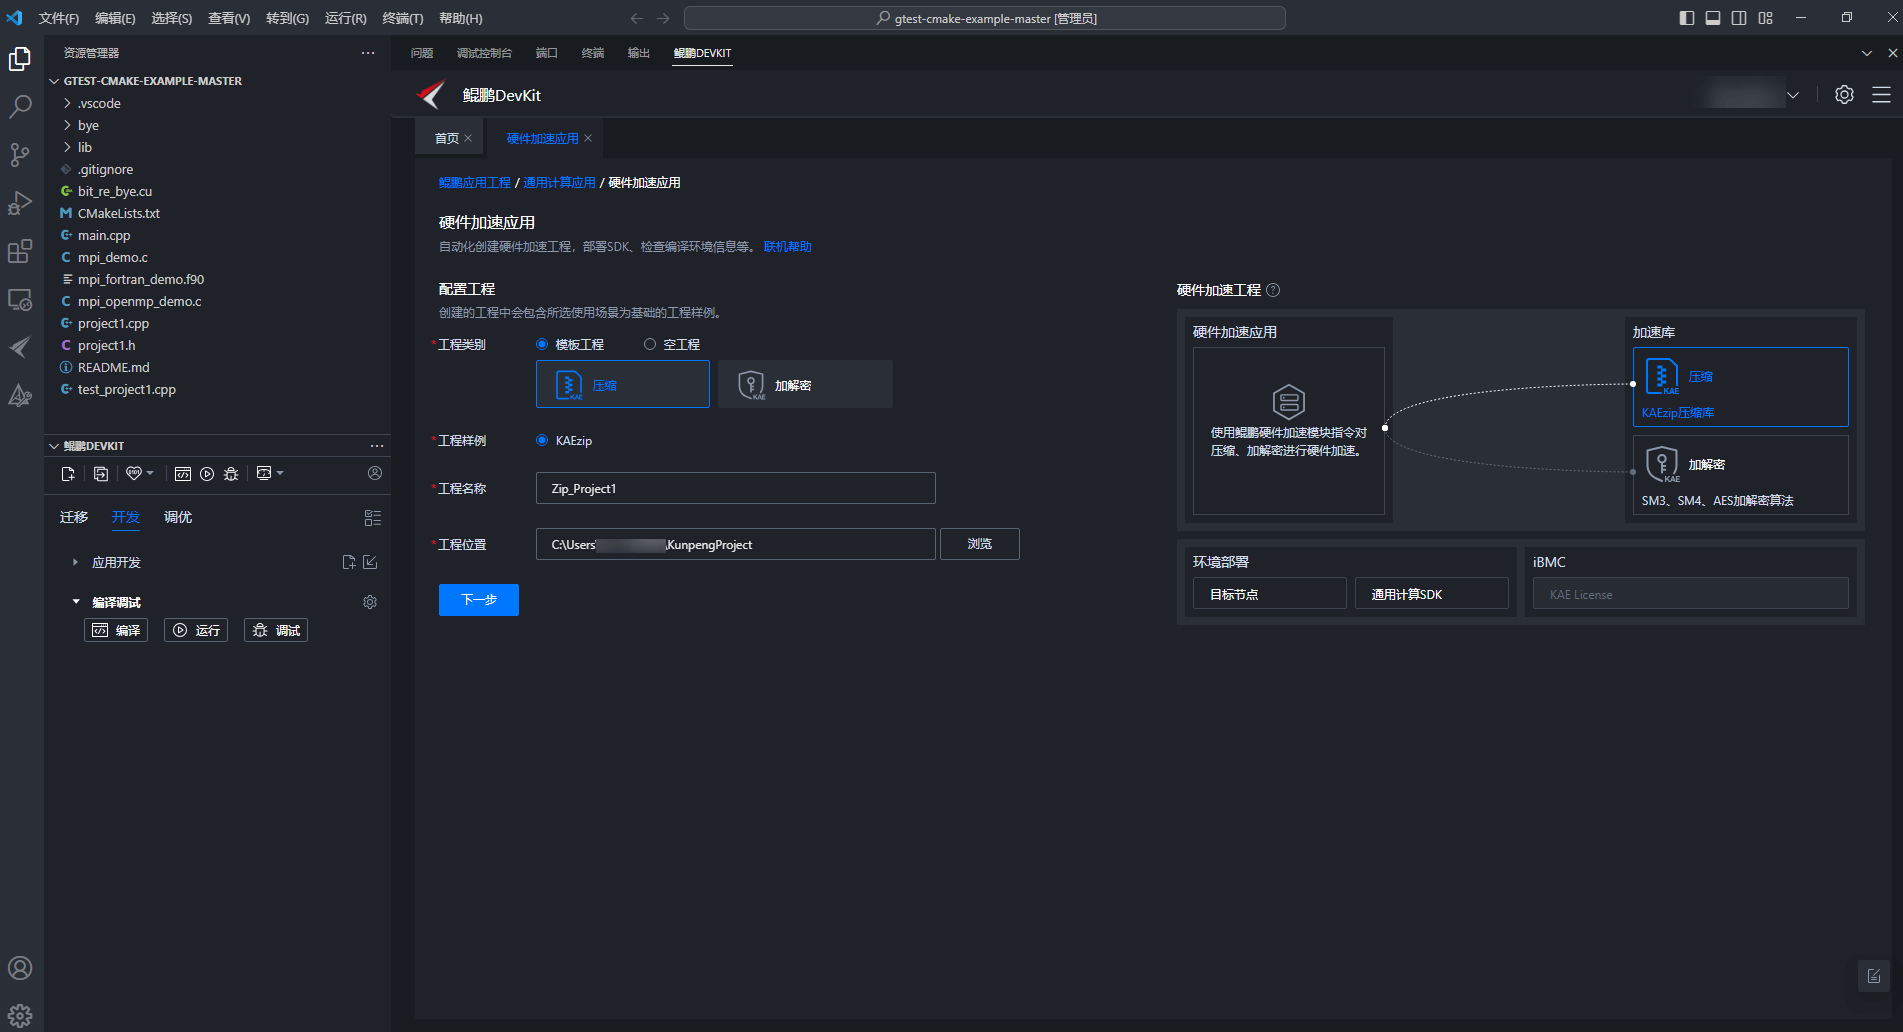Click the 下一步 button
Viewport: 1903px width, 1032px height.
point(479,600)
